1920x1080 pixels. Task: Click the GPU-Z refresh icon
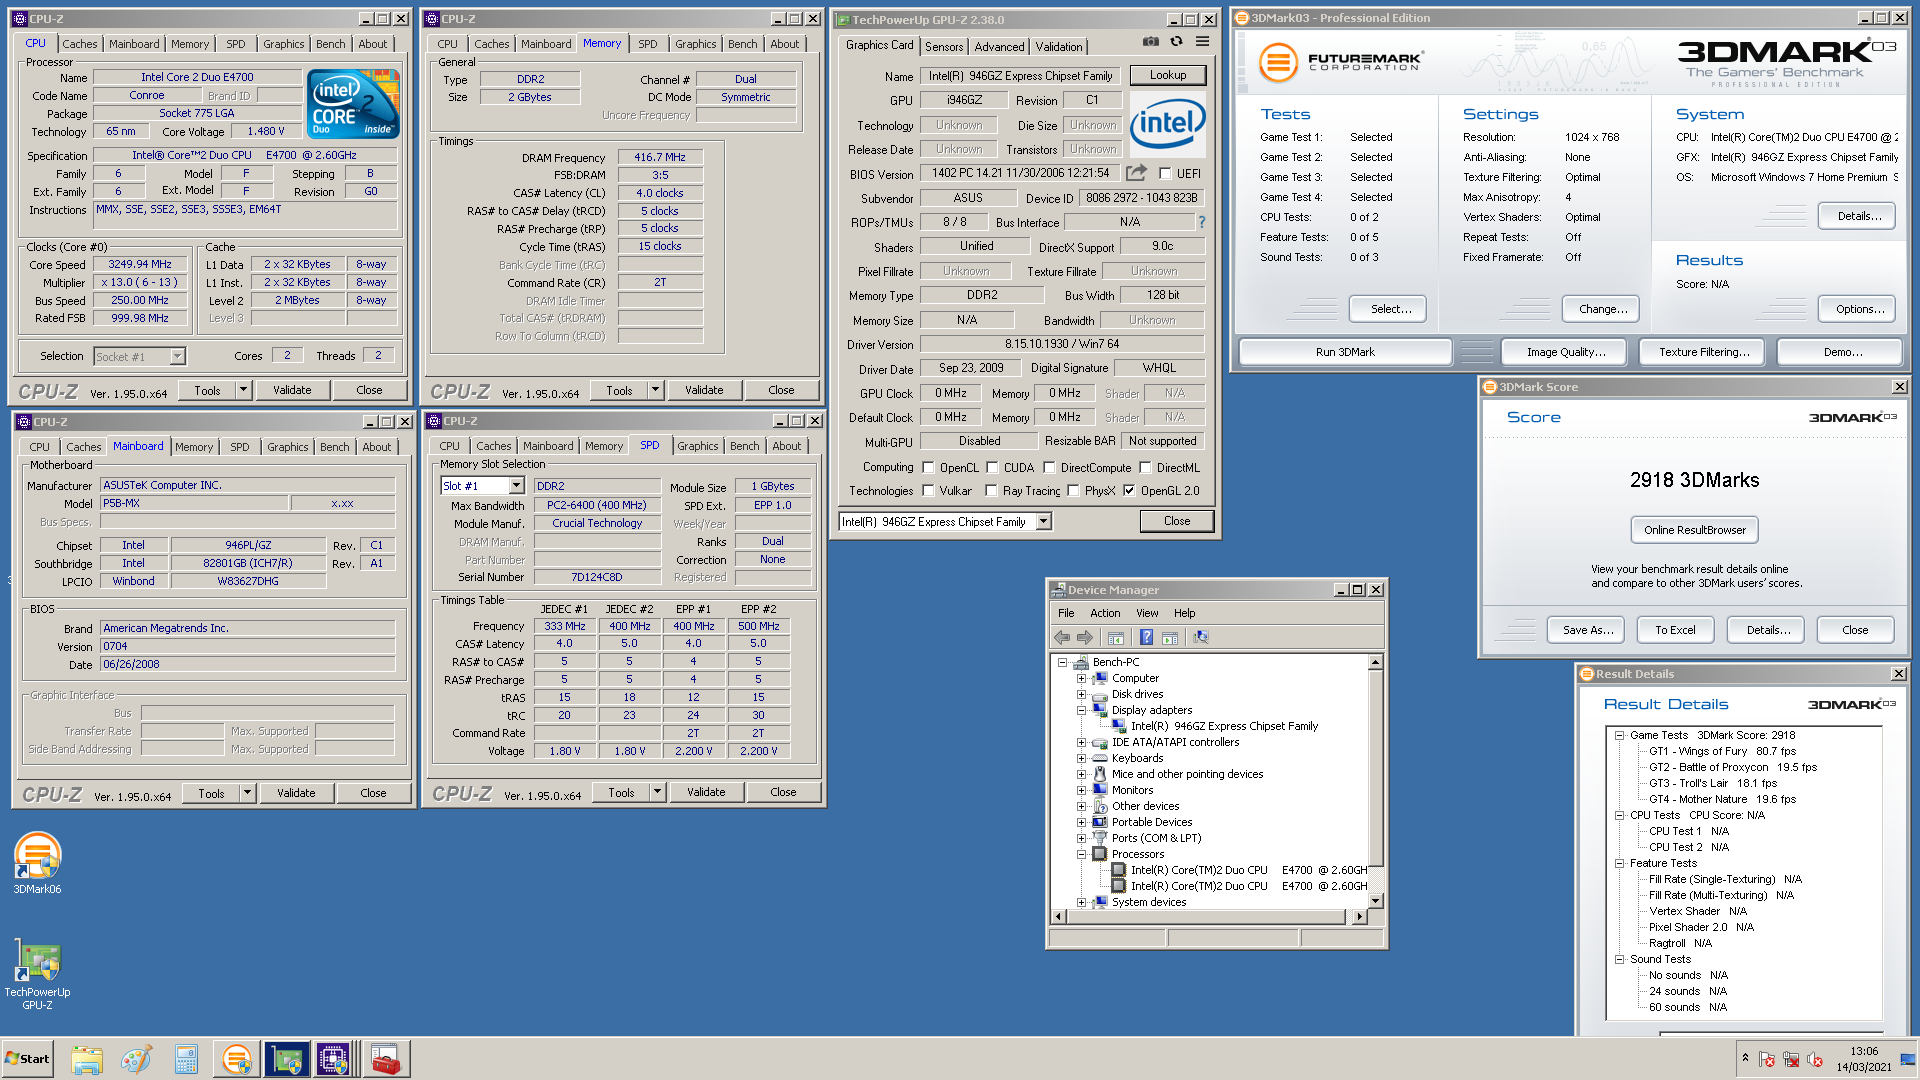click(x=1176, y=42)
